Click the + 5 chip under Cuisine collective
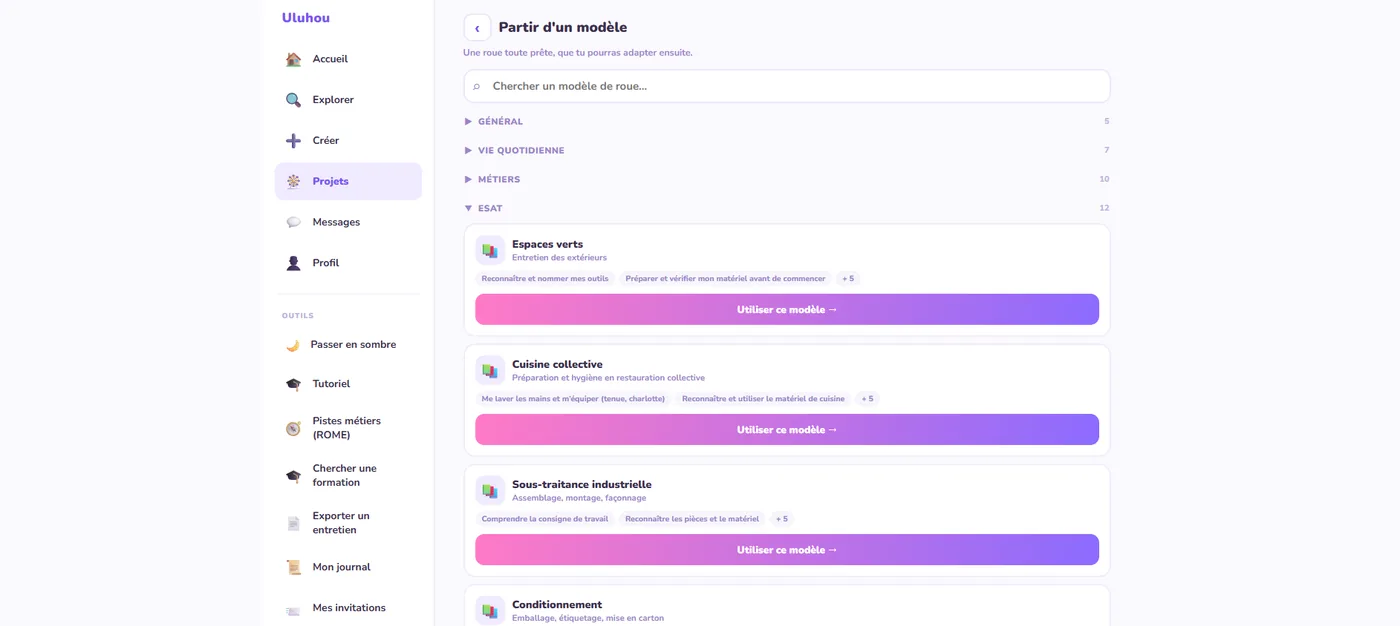This screenshot has width=1400, height=626. (867, 399)
